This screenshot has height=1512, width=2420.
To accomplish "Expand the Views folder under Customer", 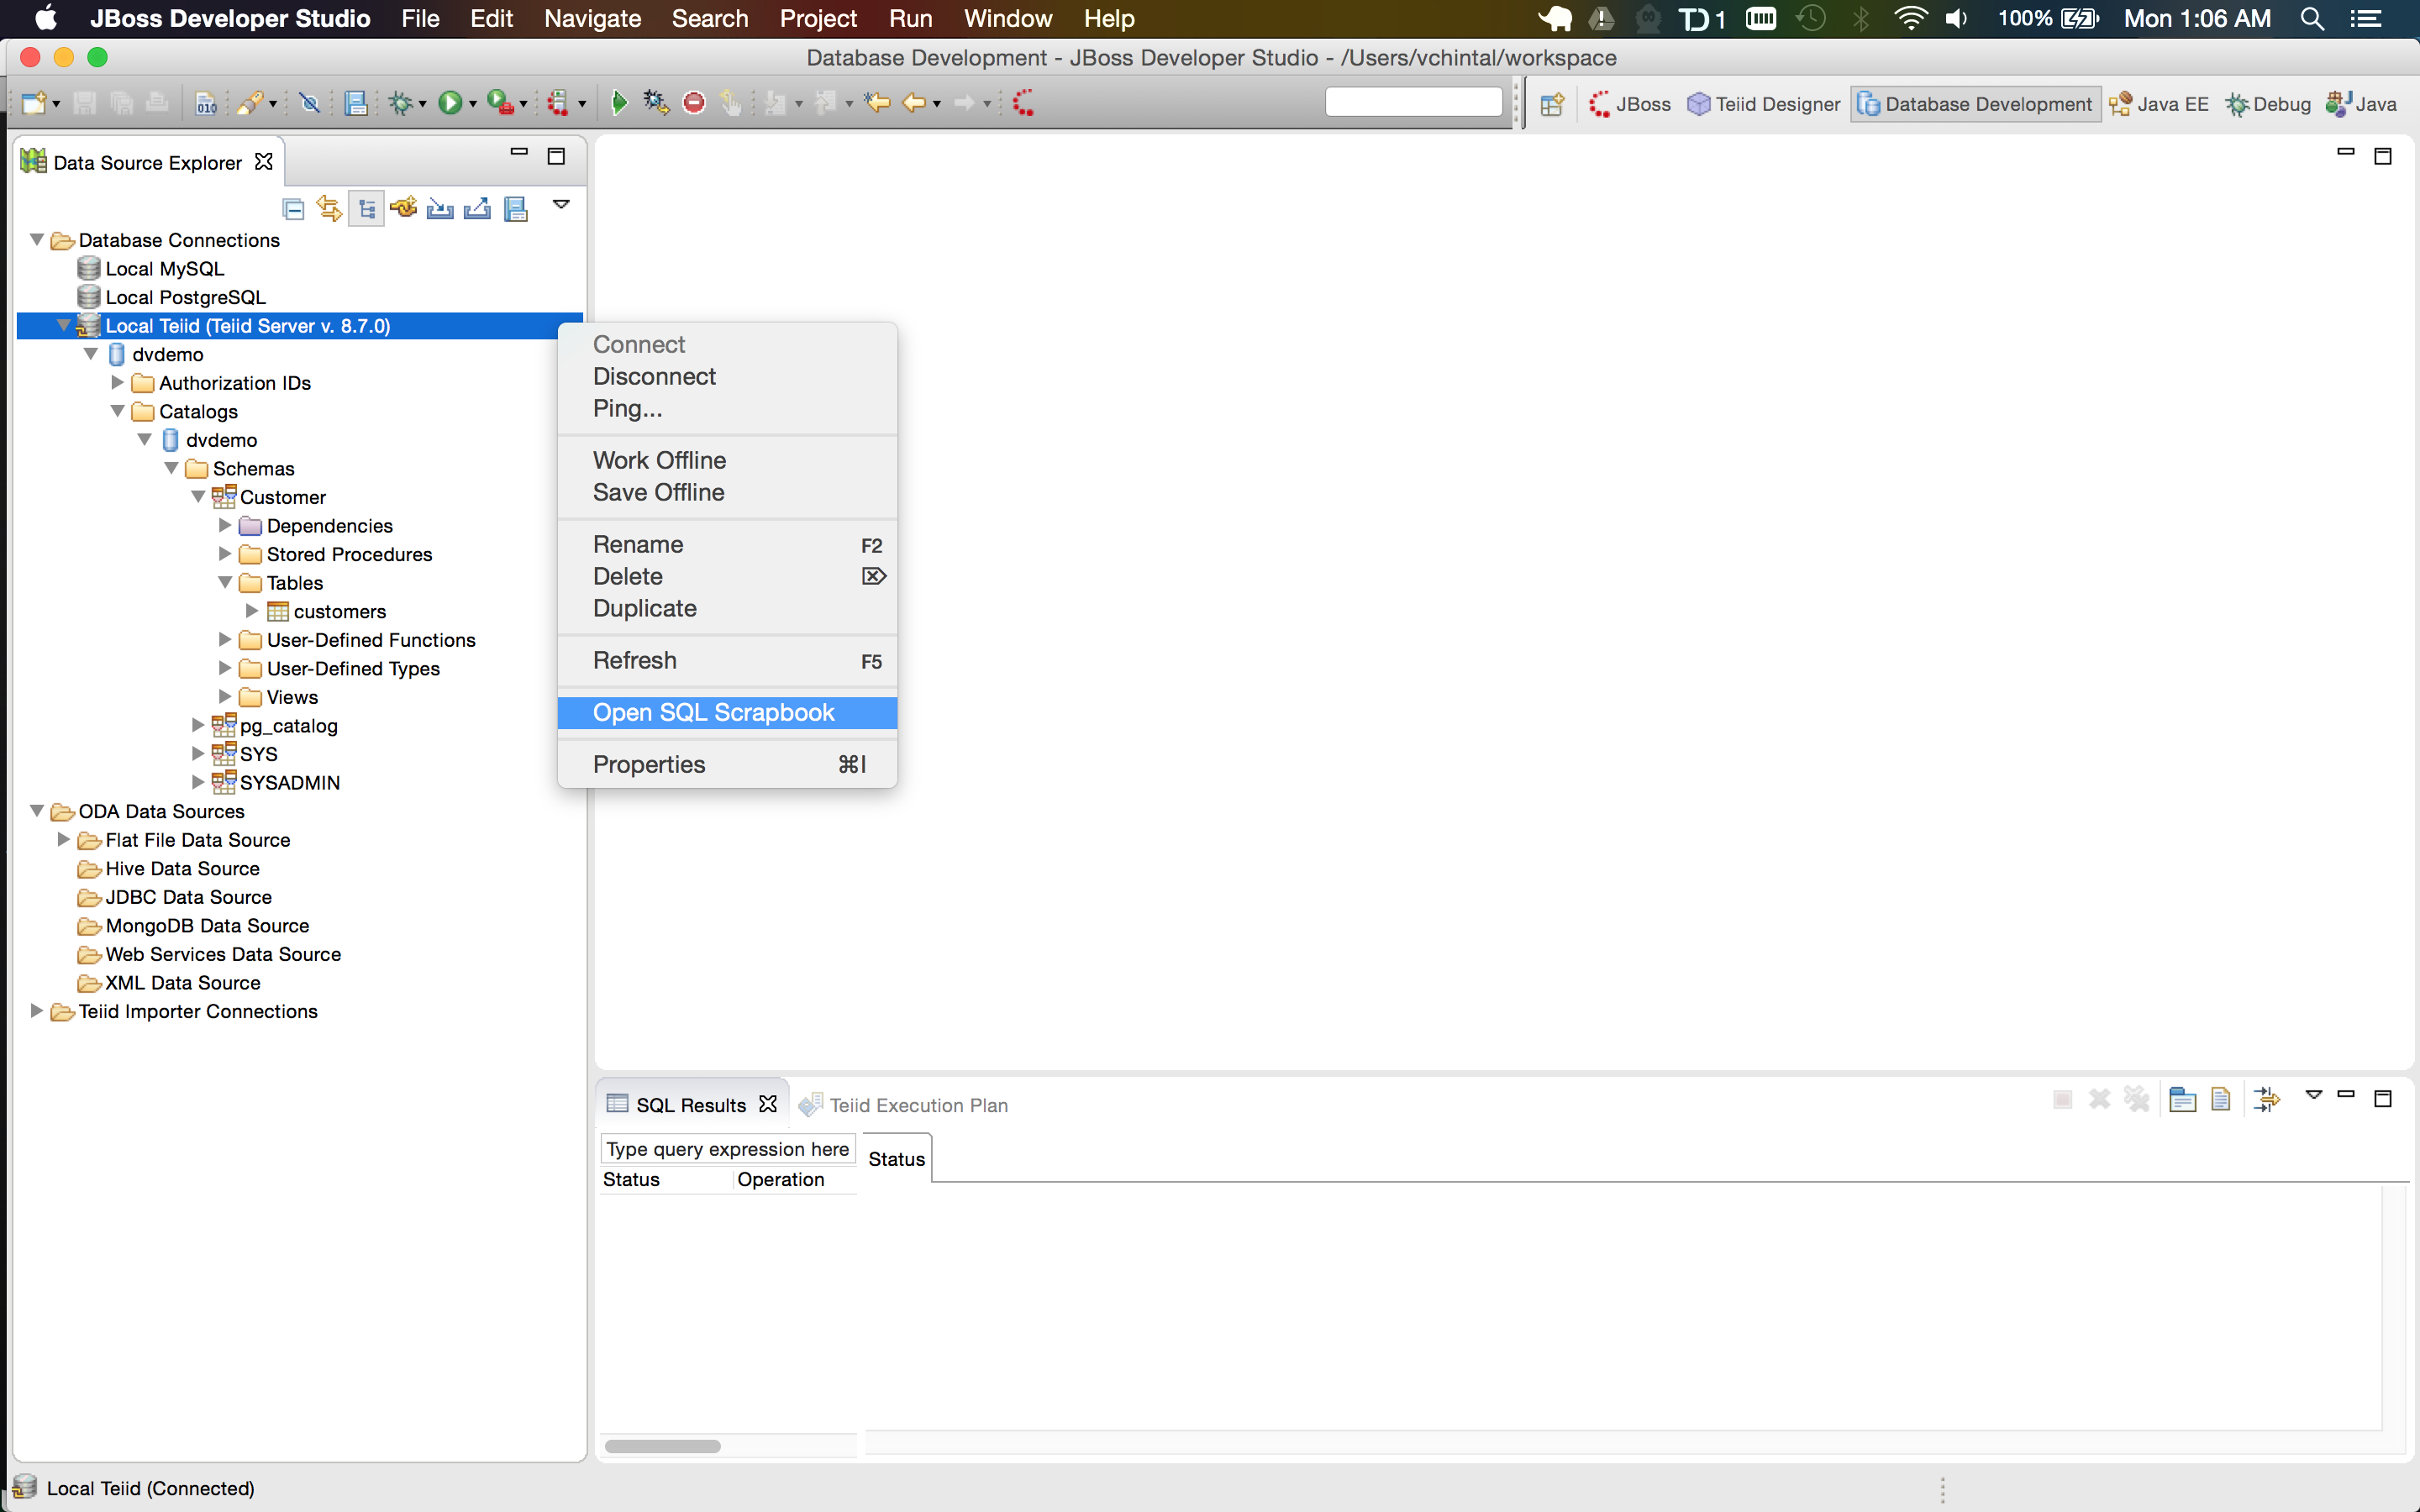I will point(225,697).
